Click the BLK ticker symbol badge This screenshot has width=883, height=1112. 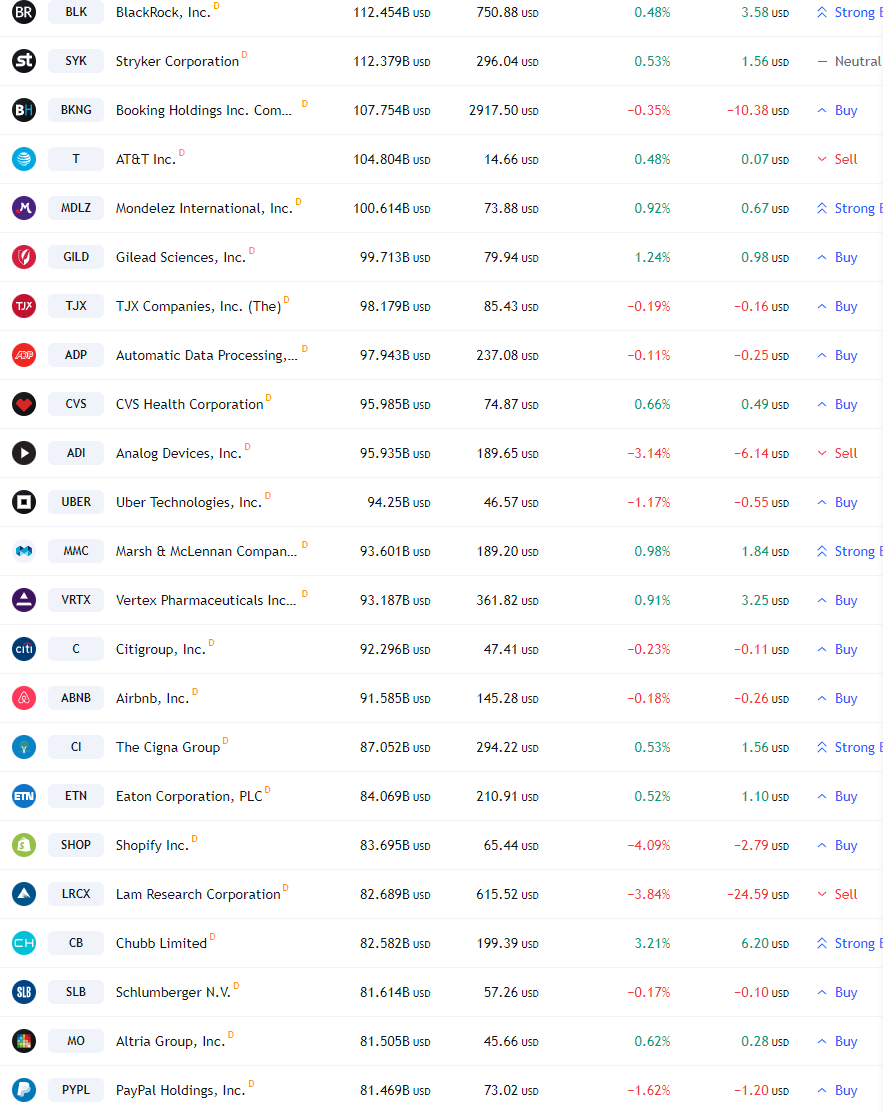coord(76,12)
